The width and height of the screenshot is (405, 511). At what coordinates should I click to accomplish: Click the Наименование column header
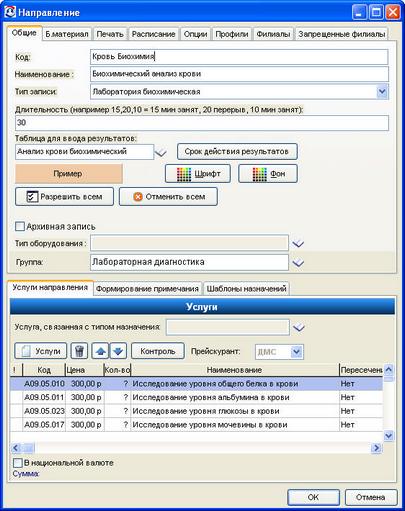tap(235, 370)
